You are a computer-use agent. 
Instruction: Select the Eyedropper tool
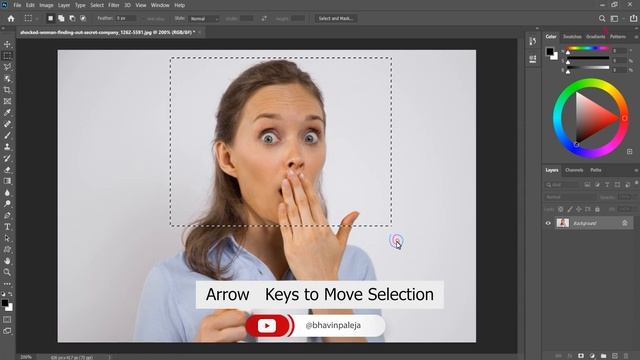[x=7, y=113]
